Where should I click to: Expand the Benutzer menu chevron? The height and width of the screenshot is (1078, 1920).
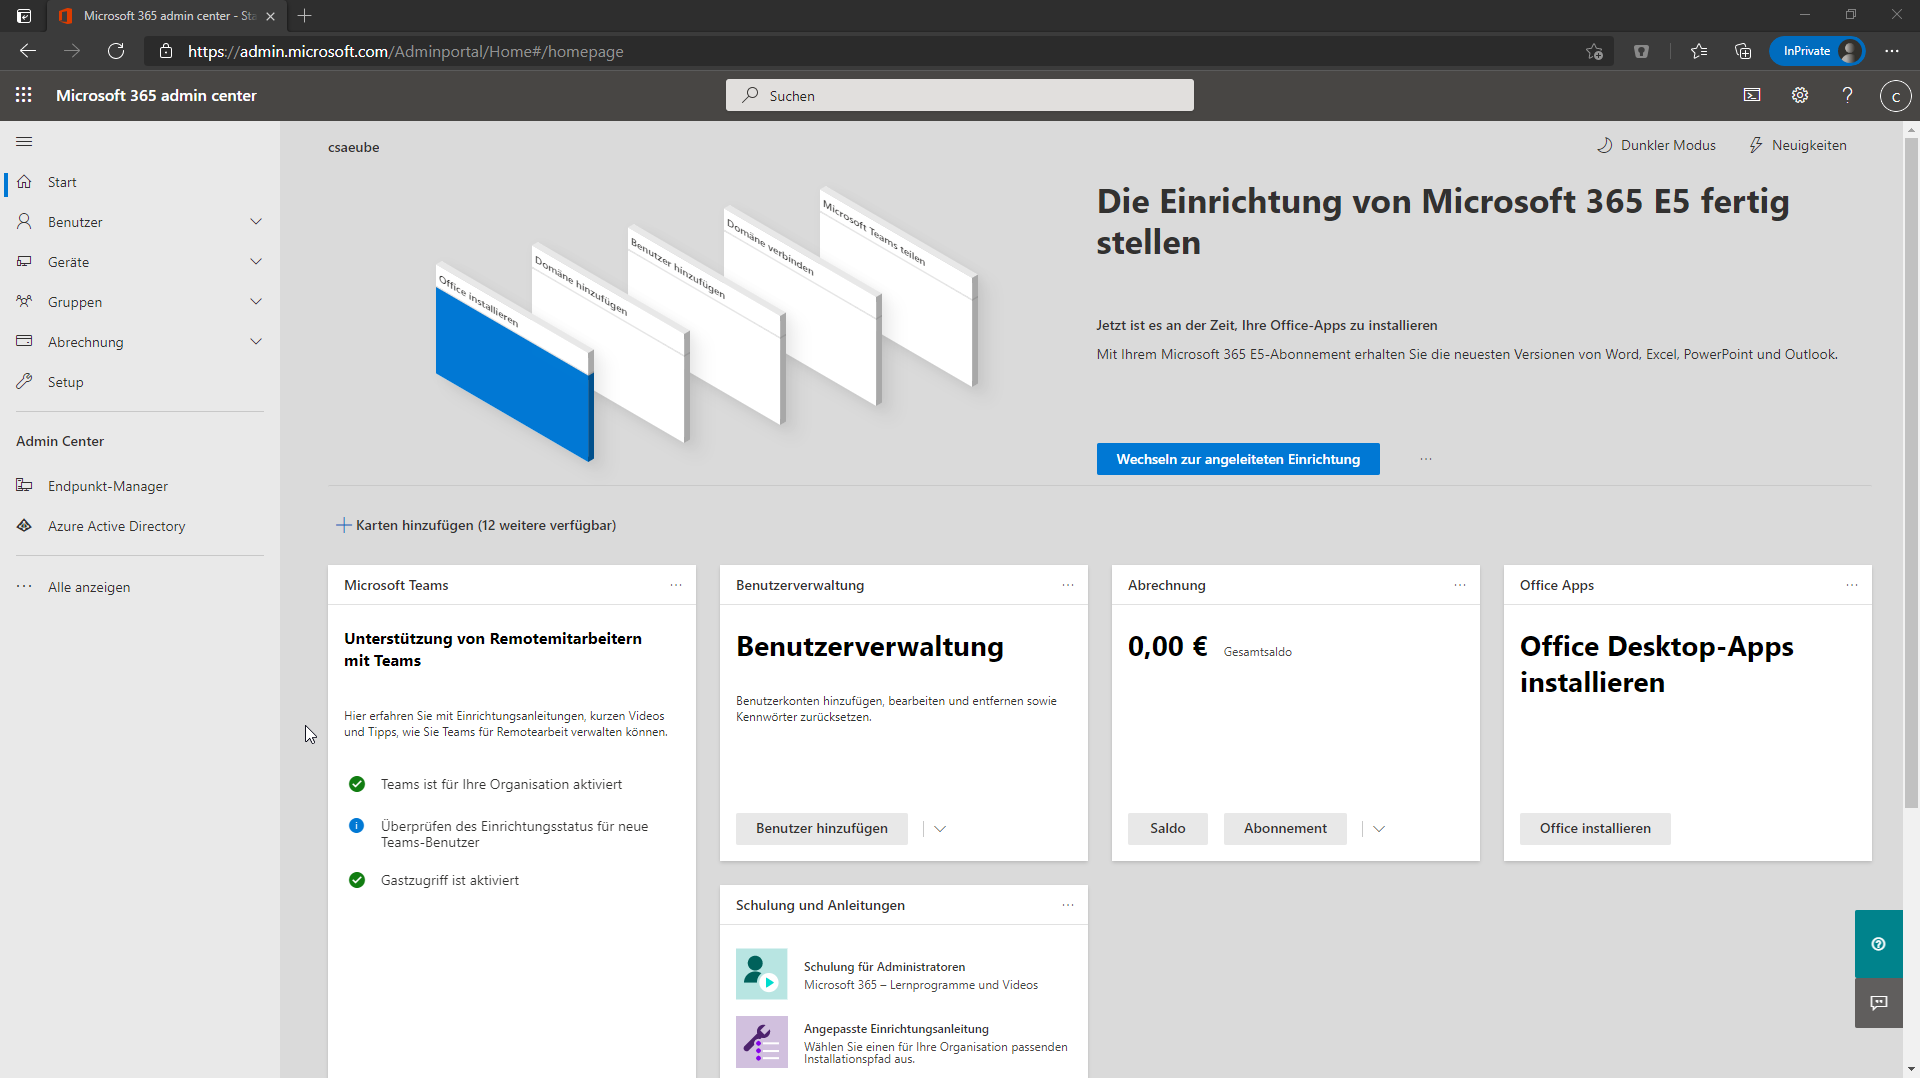point(256,222)
